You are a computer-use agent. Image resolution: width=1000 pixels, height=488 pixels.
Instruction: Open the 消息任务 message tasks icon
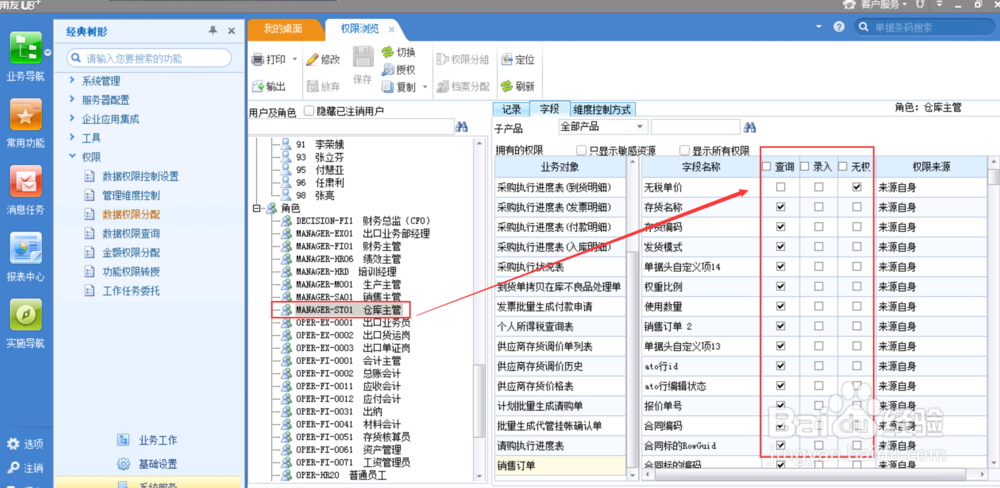[26, 181]
